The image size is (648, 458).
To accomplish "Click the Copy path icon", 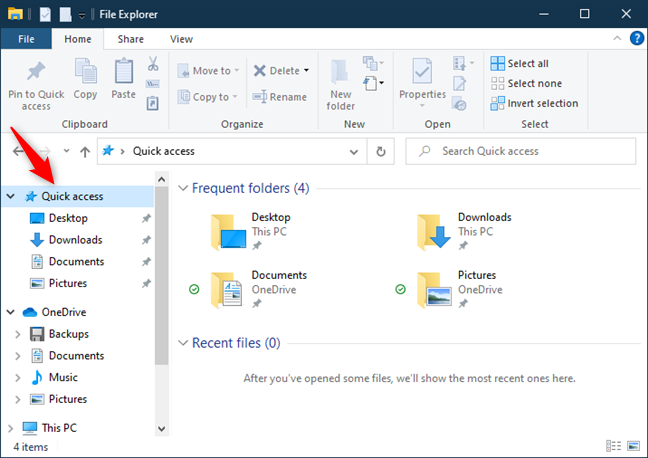I will [x=152, y=84].
